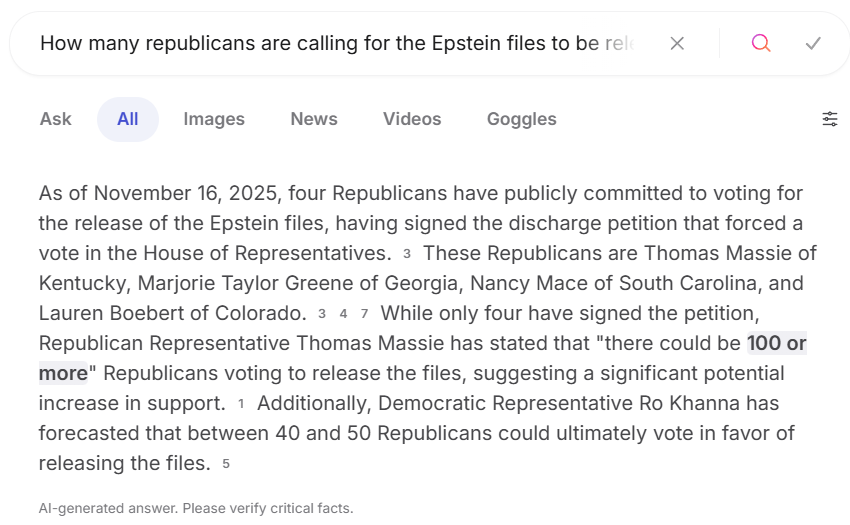This screenshot has width=850, height=525.
Task: Open the Videos tab
Action: click(412, 119)
